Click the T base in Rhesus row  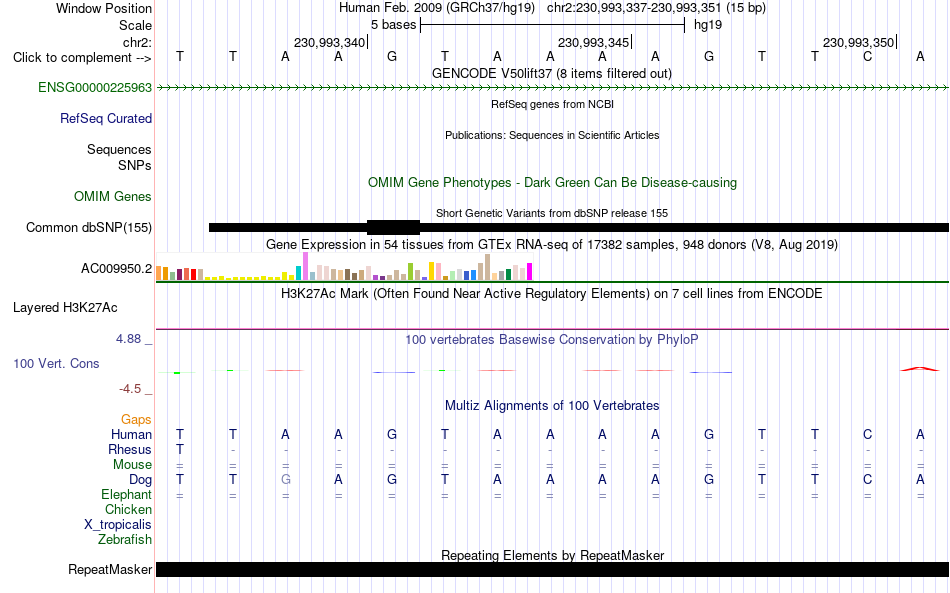point(179,449)
